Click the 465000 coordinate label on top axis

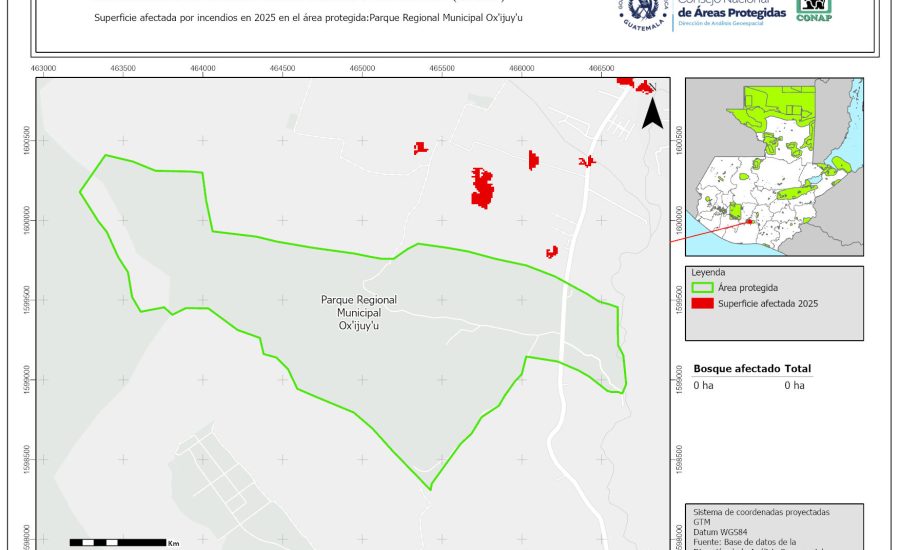click(362, 68)
